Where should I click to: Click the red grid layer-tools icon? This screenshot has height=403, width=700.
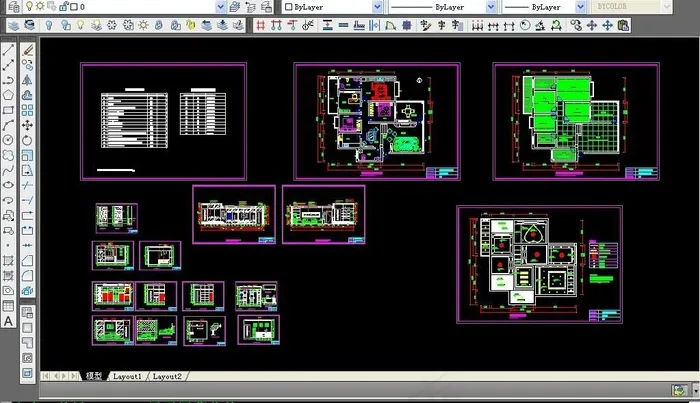click(261, 24)
